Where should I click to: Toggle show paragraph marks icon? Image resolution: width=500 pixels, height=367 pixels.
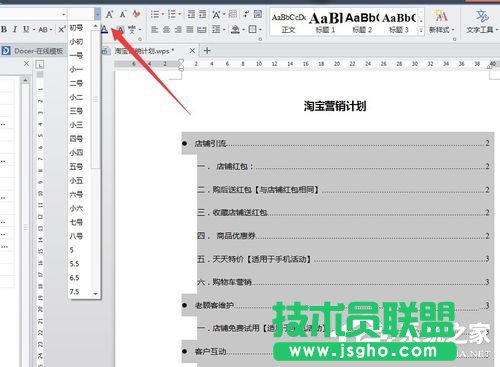[246, 14]
